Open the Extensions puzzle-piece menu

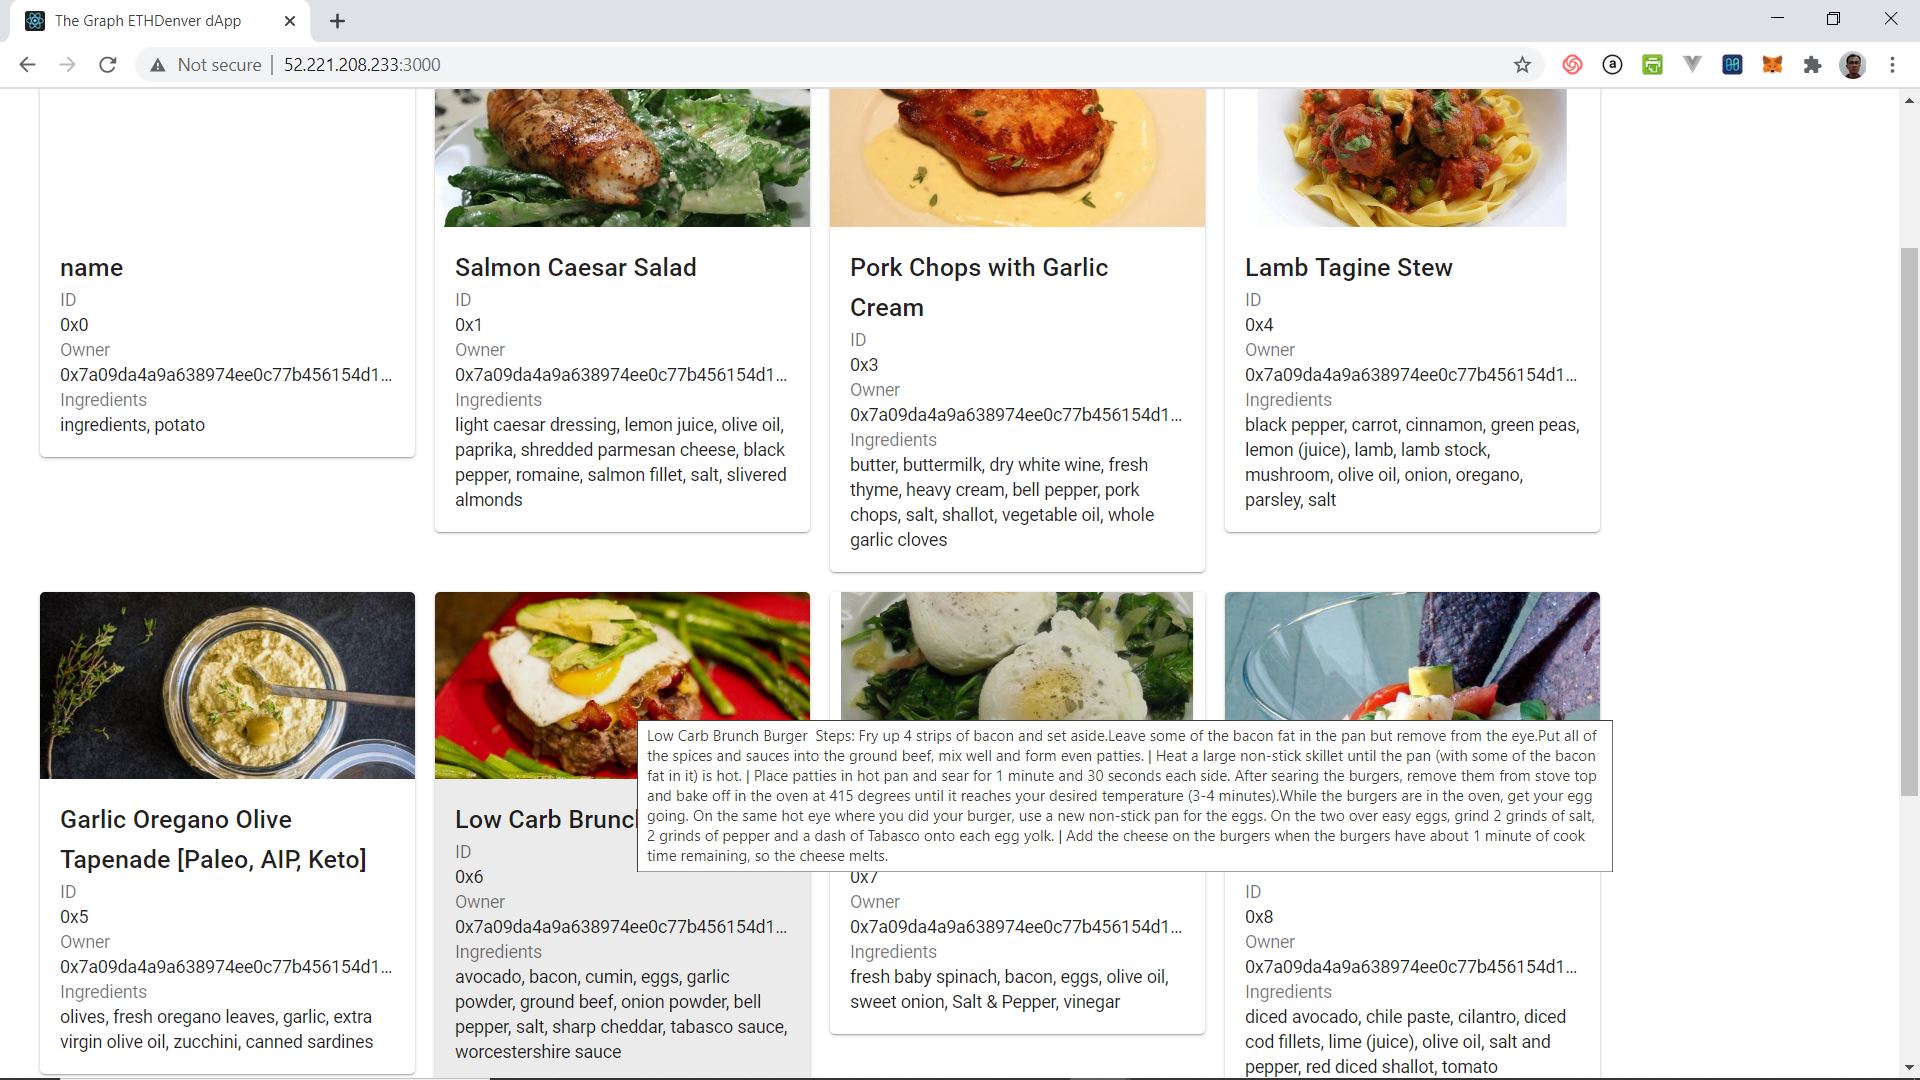pyautogui.click(x=1812, y=65)
